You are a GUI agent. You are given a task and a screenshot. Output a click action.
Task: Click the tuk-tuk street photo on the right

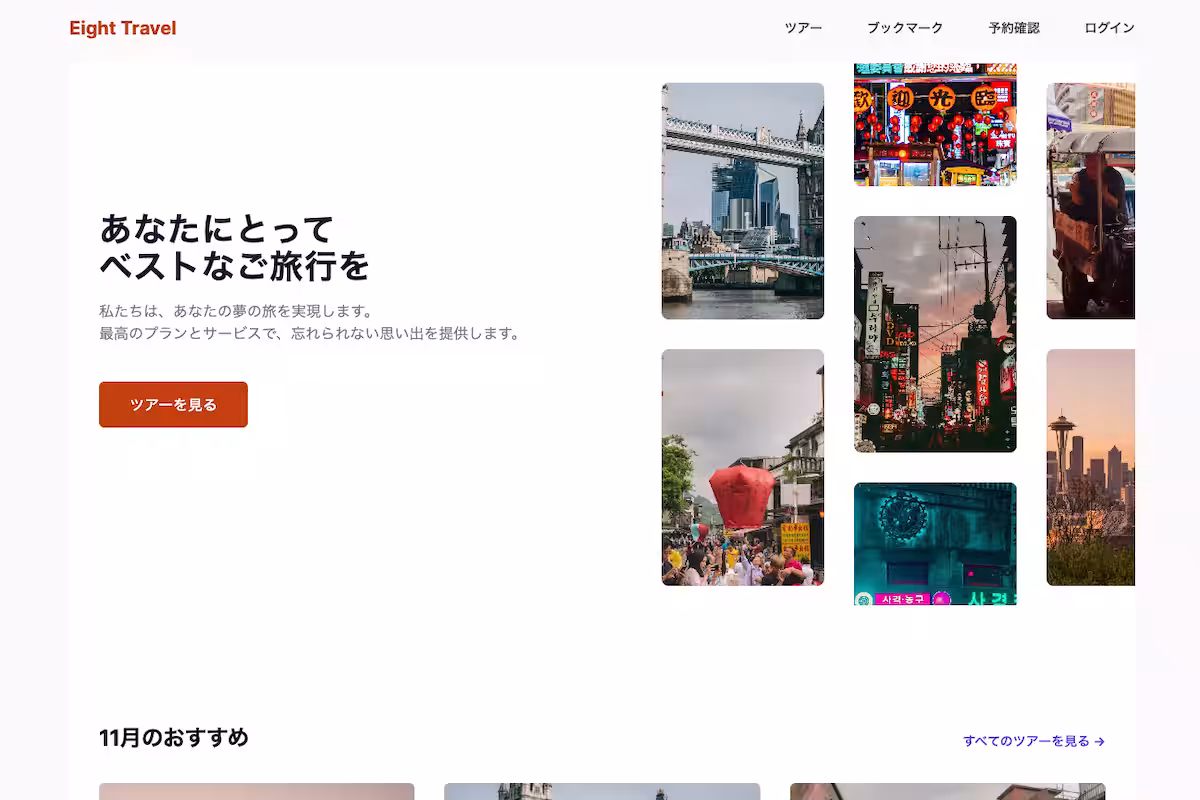click(1095, 200)
